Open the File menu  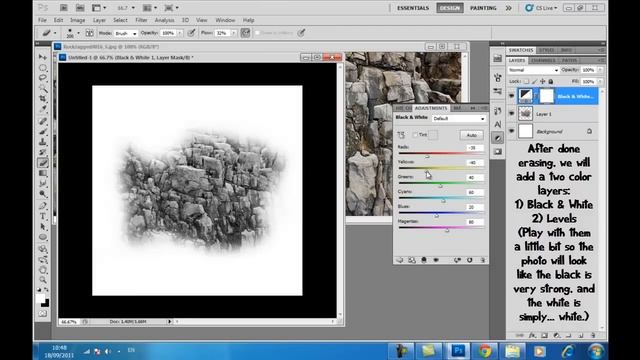(x=42, y=20)
